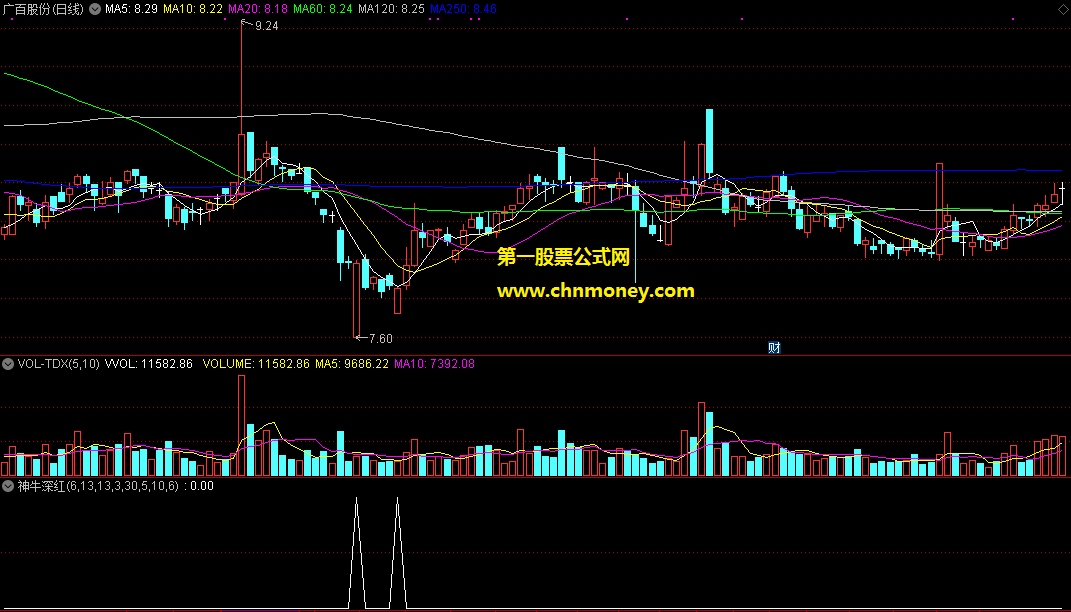Click the 9.24 high price label
This screenshot has width=1071, height=612.
tap(266, 26)
